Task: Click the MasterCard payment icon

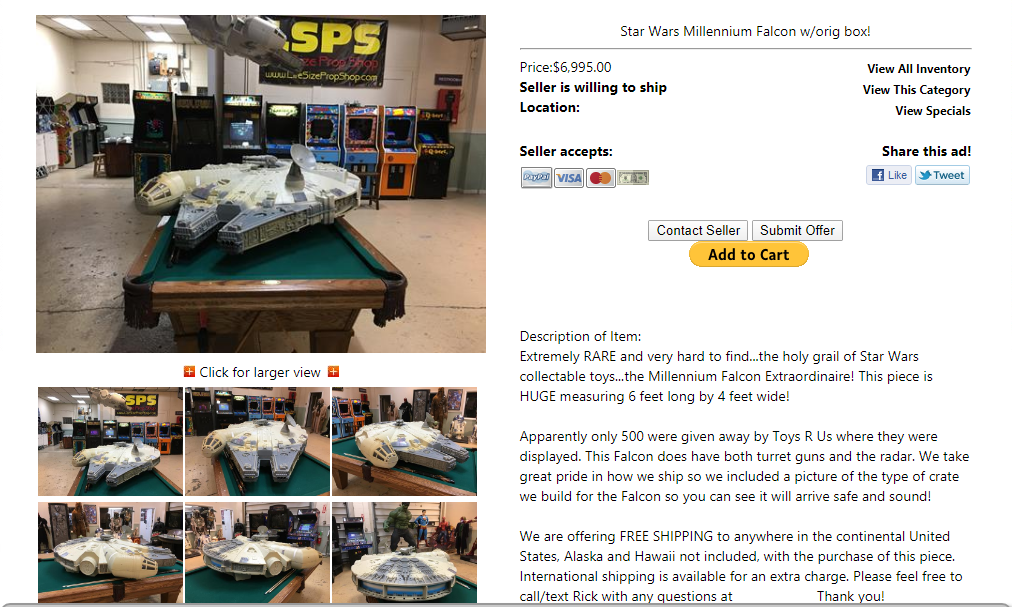Action: pos(601,178)
